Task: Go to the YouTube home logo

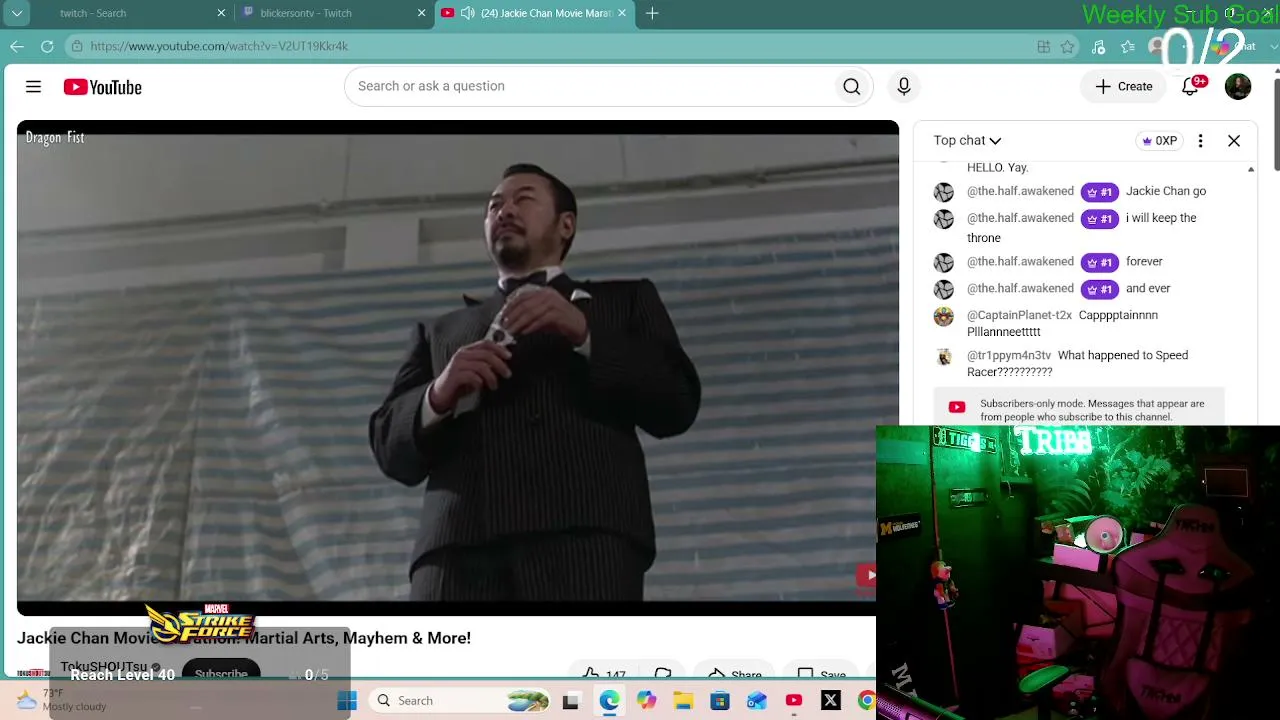Action: (103, 87)
